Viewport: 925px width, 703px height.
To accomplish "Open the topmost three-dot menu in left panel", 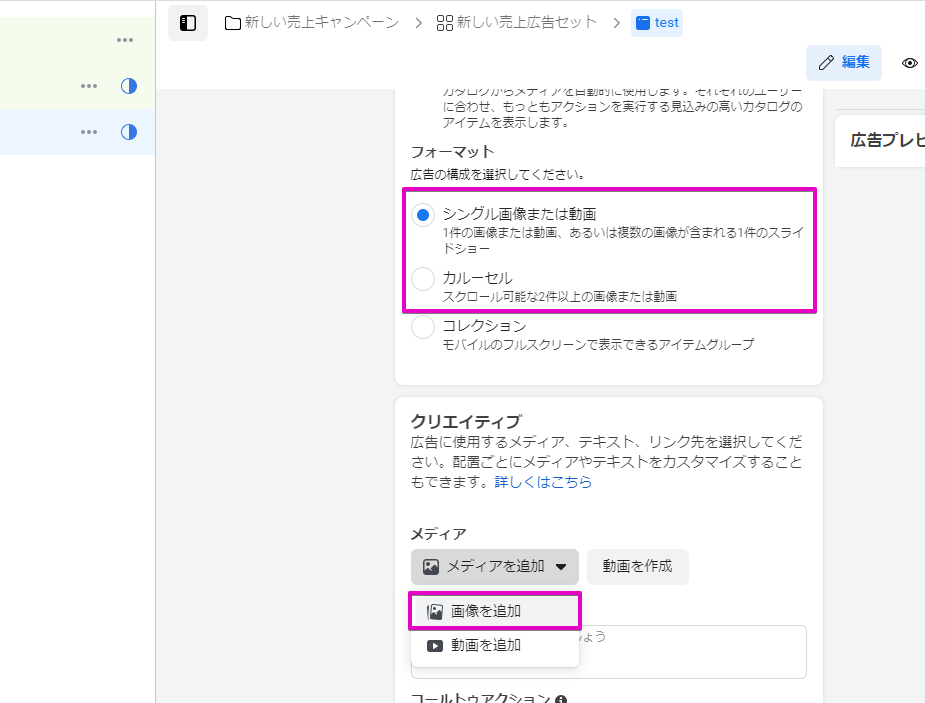I will point(124,40).
